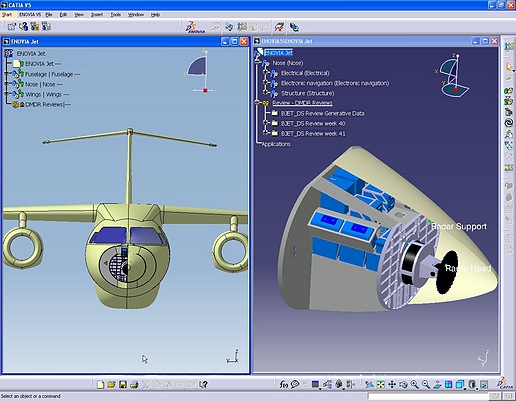Expand the Electronic navigation node
516x401 pixels.
pos(265,82)
